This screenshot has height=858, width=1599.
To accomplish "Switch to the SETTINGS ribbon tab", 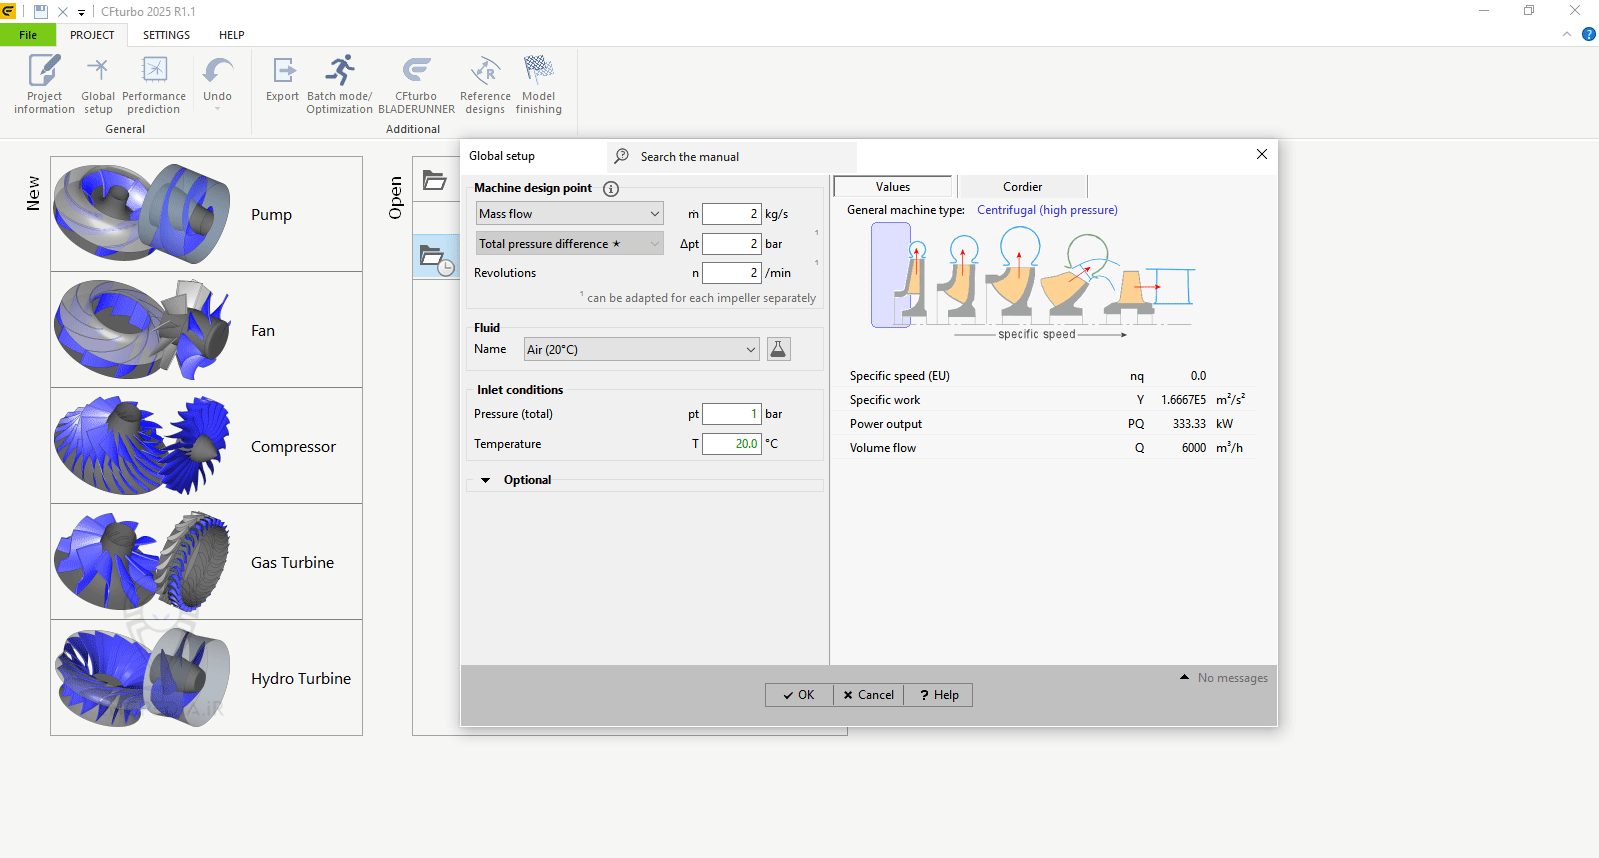I will 166,35.
